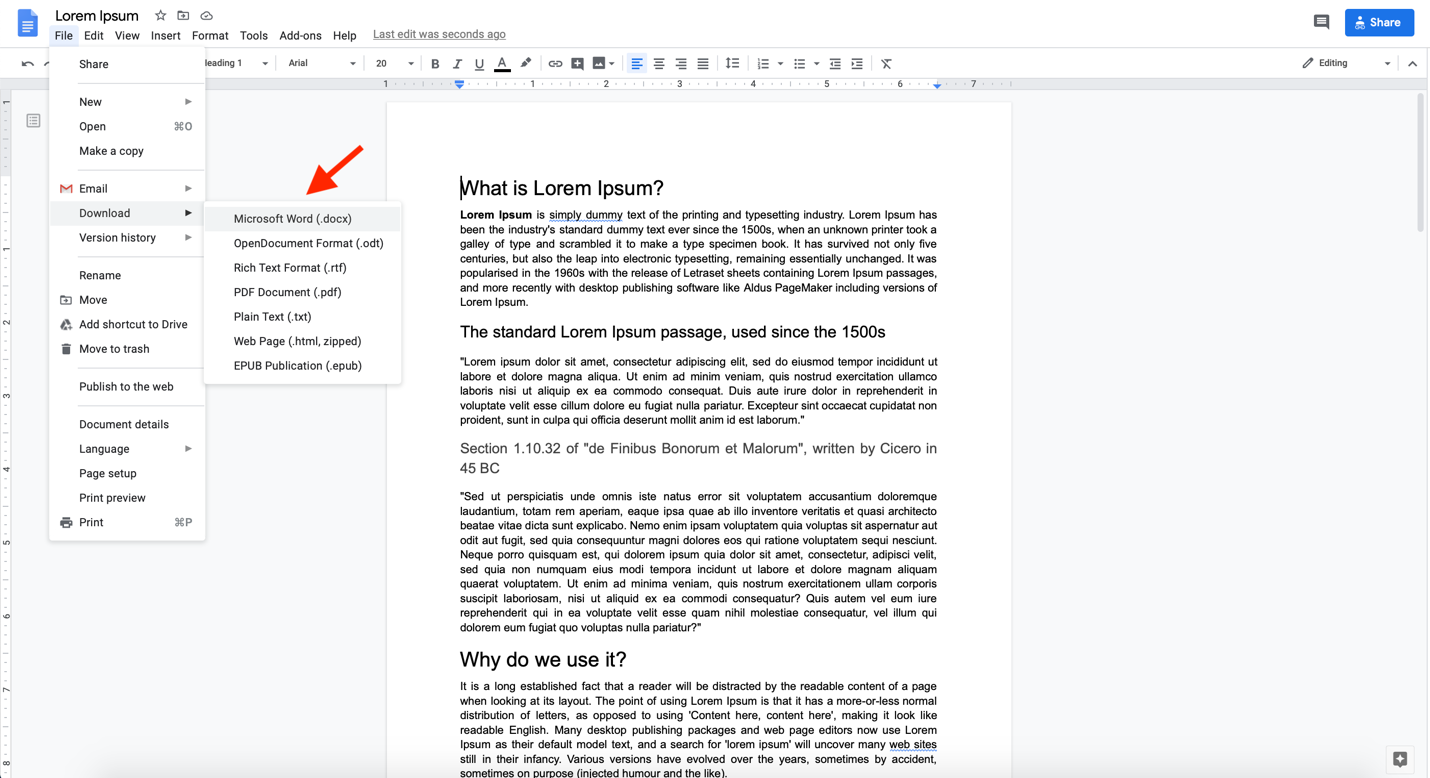Viewport: 1430px width, 778px height.
Task: Click the bulleted list icon
Action: (x=799, y=64)
